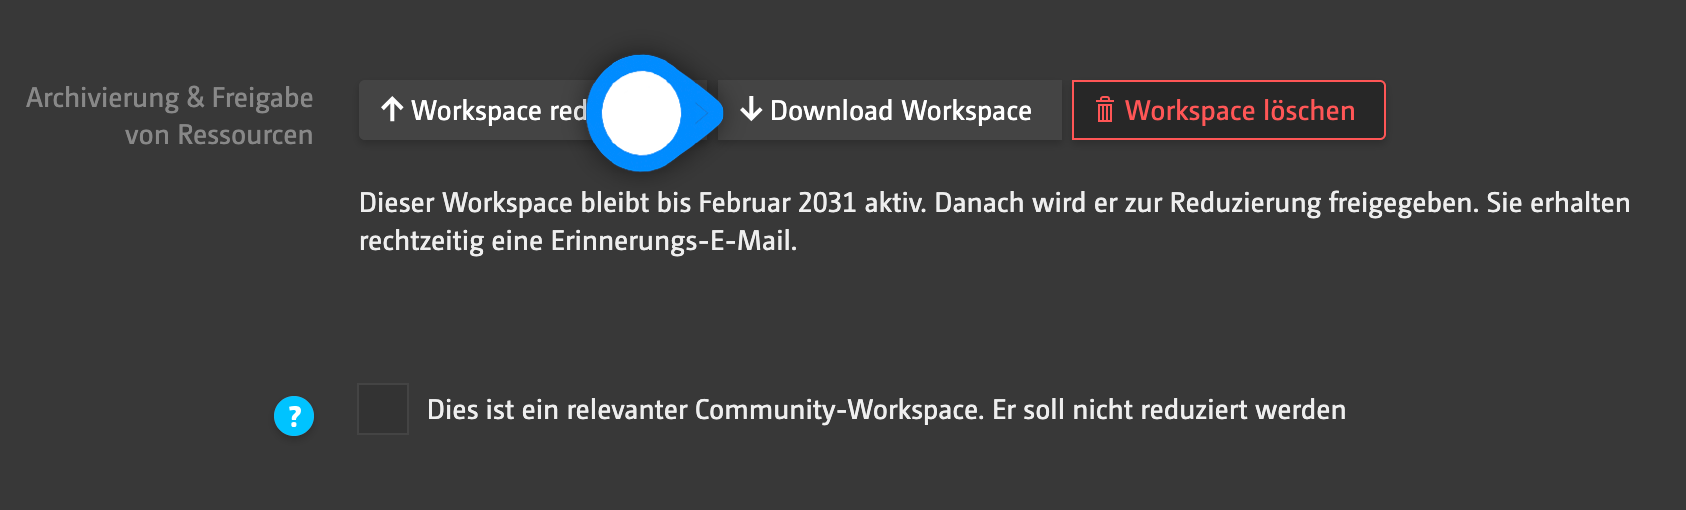
Task: Click the "Download Workspace" text label
Action: pyautogui.click(x=900, y=110)
